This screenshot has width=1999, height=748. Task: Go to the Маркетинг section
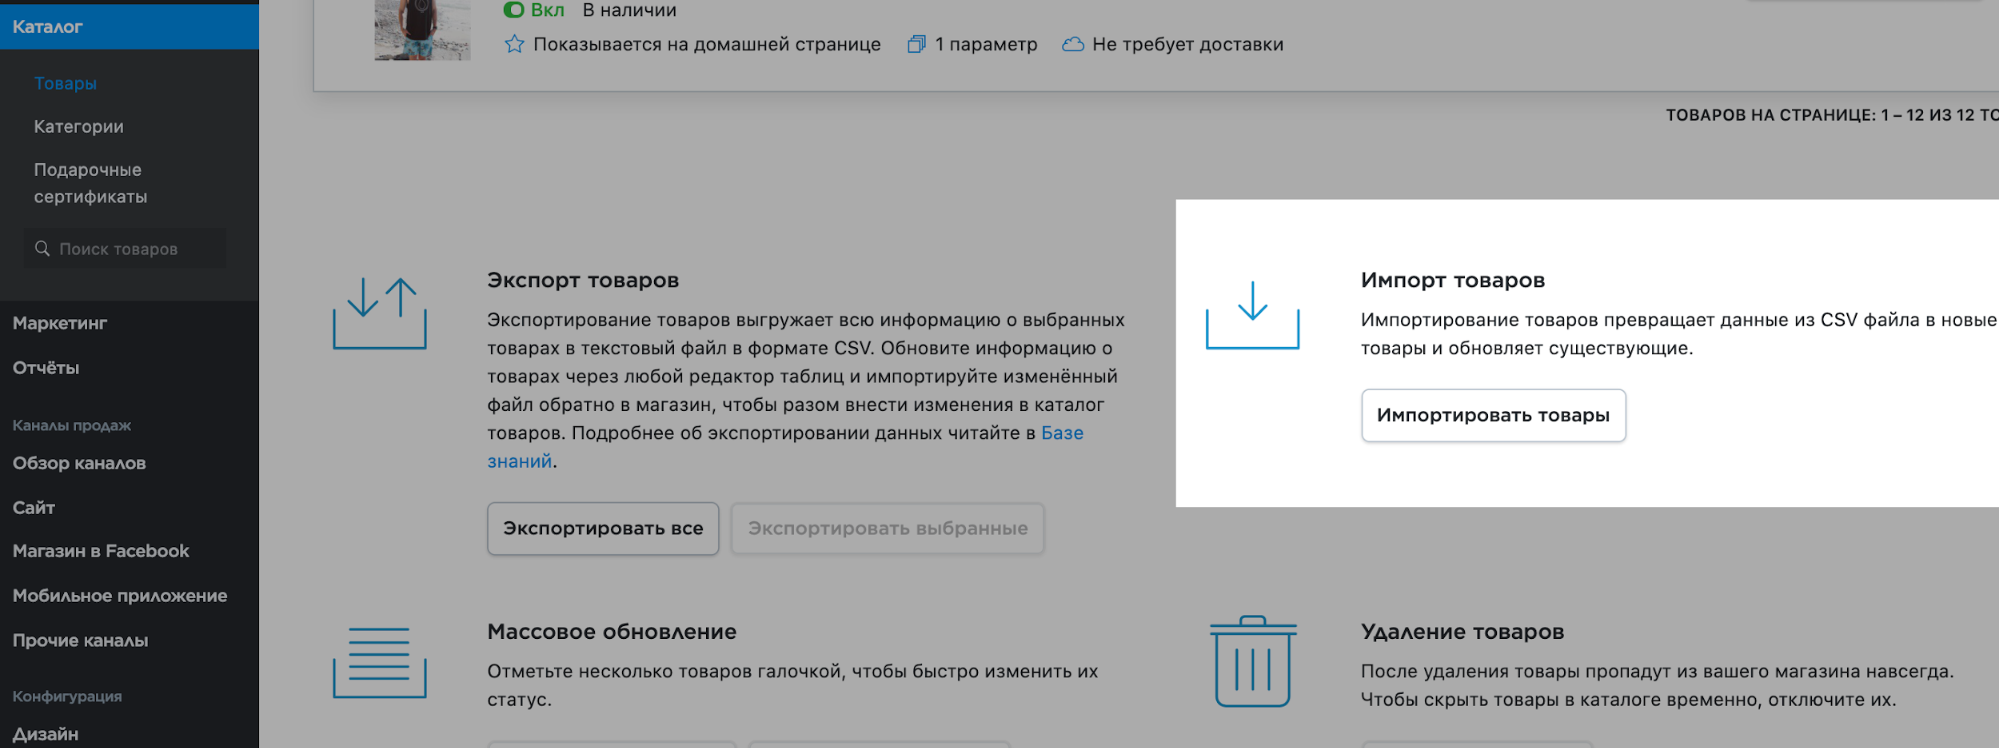coord(60,323)
